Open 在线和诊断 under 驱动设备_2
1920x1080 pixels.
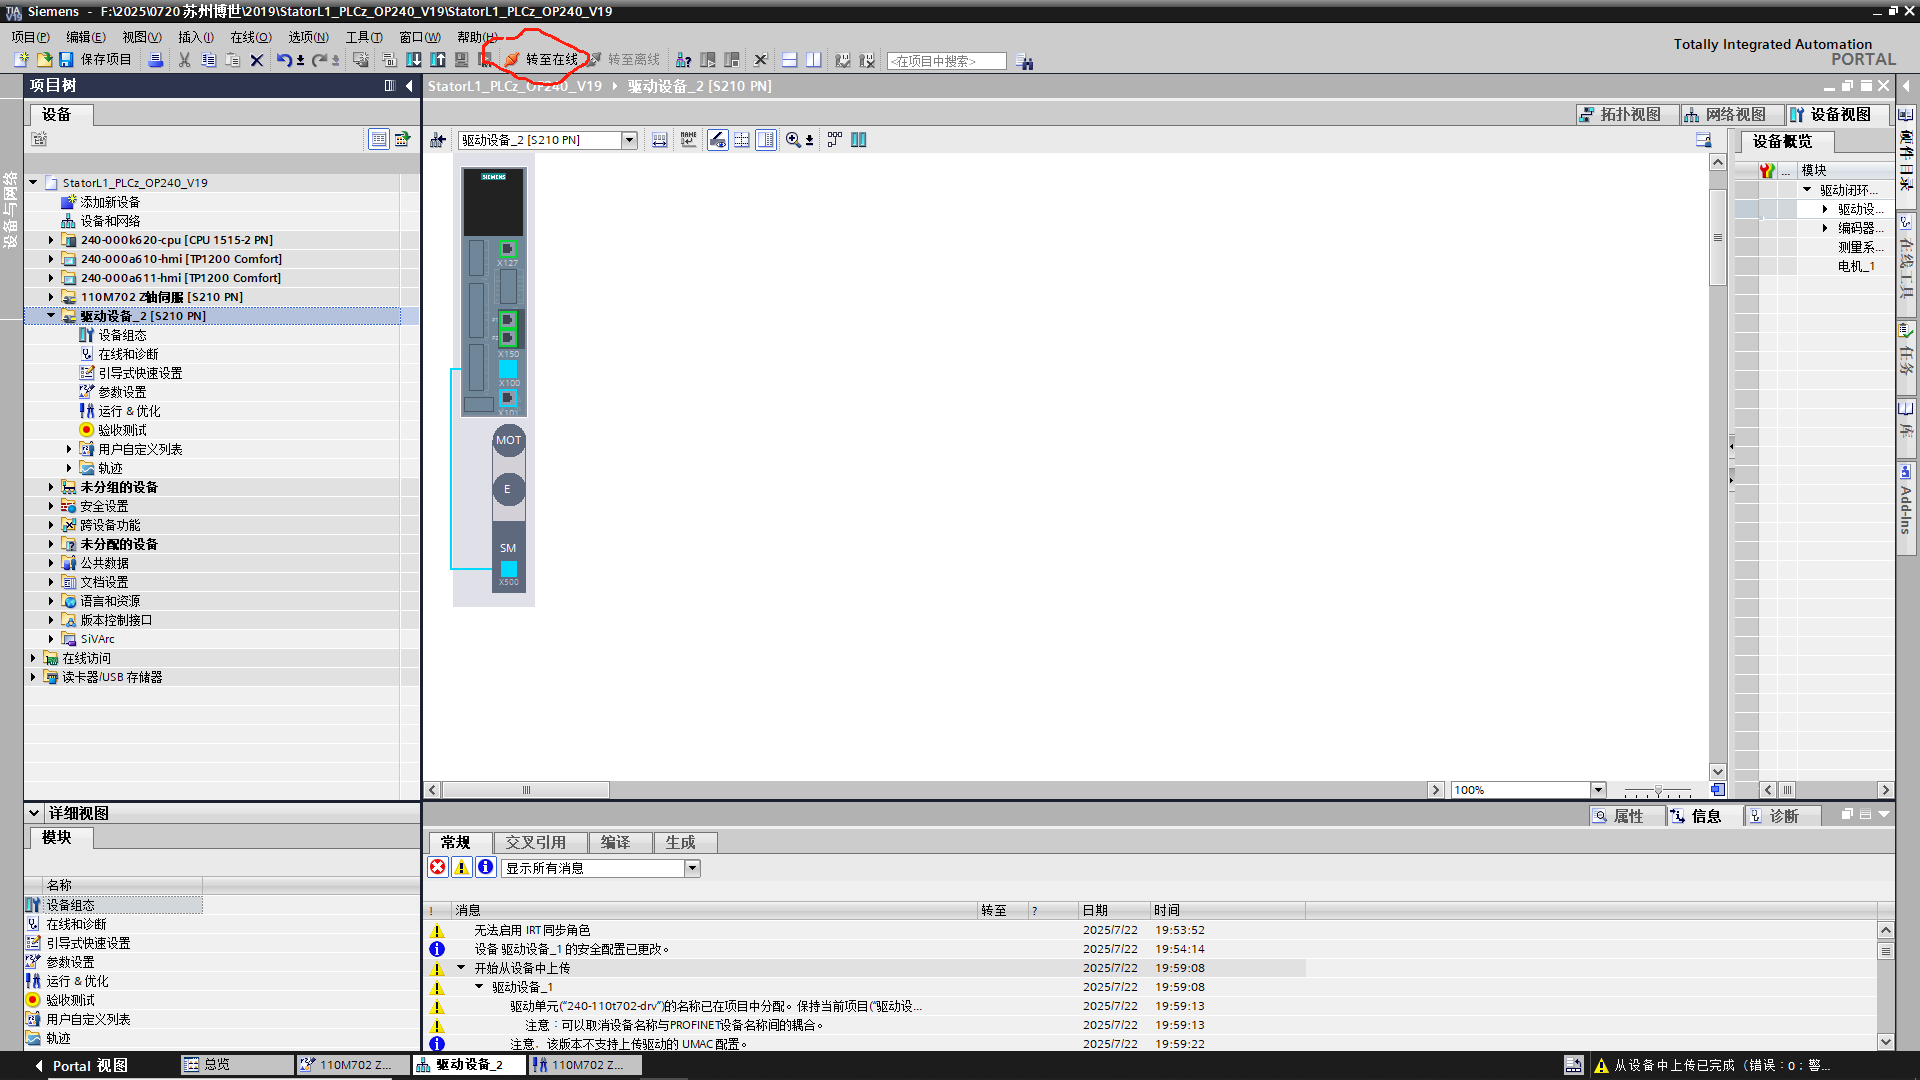coord(128,354)
